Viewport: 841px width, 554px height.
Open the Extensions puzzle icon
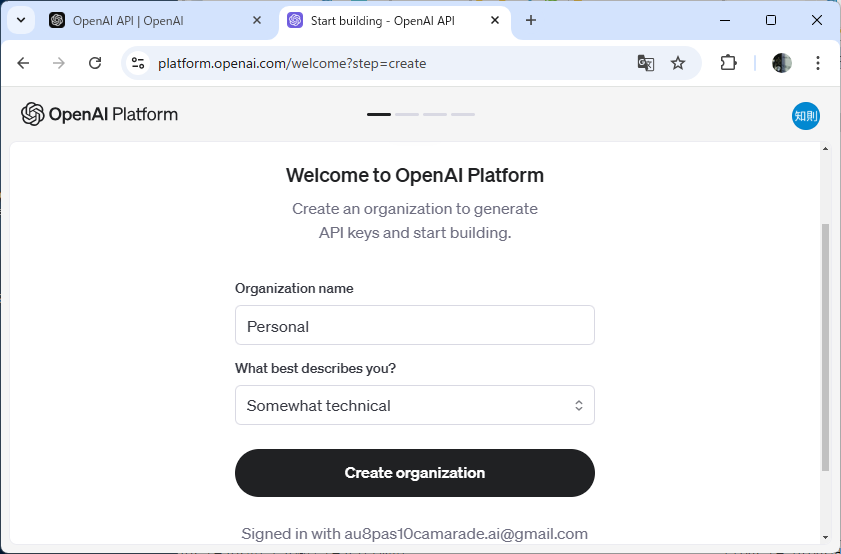tap(728, 63)
